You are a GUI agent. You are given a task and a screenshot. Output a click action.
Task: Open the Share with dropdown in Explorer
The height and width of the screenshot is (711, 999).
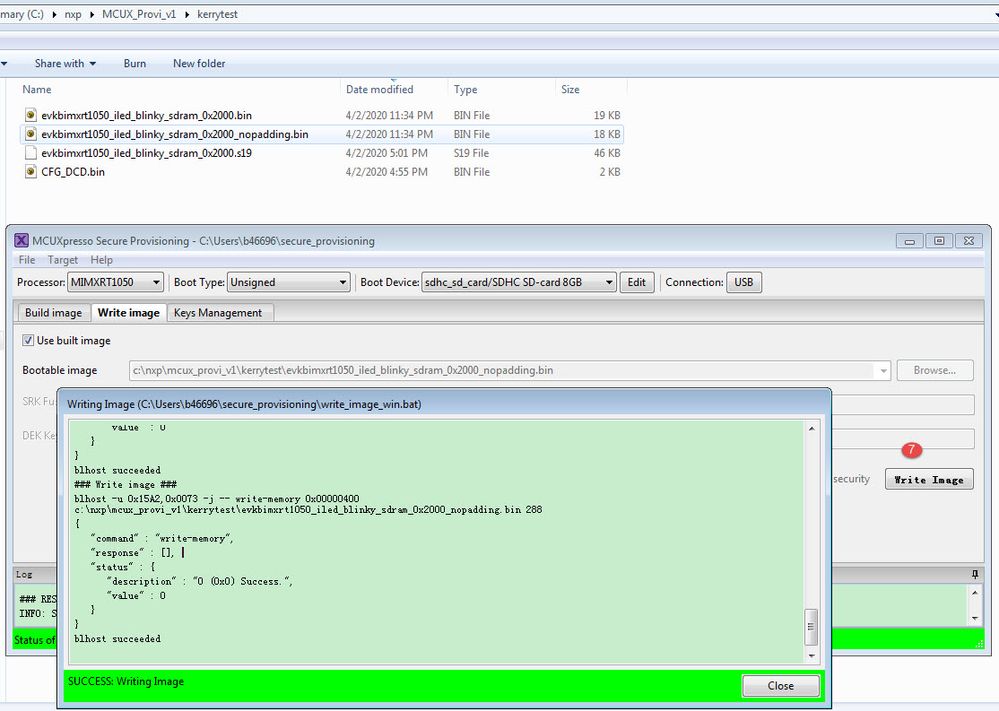point(65,64)
